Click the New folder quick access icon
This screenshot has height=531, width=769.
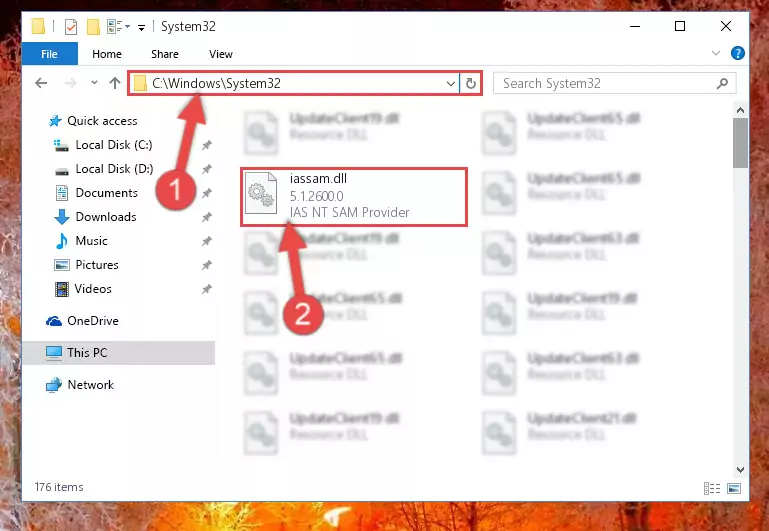(93, 26)
